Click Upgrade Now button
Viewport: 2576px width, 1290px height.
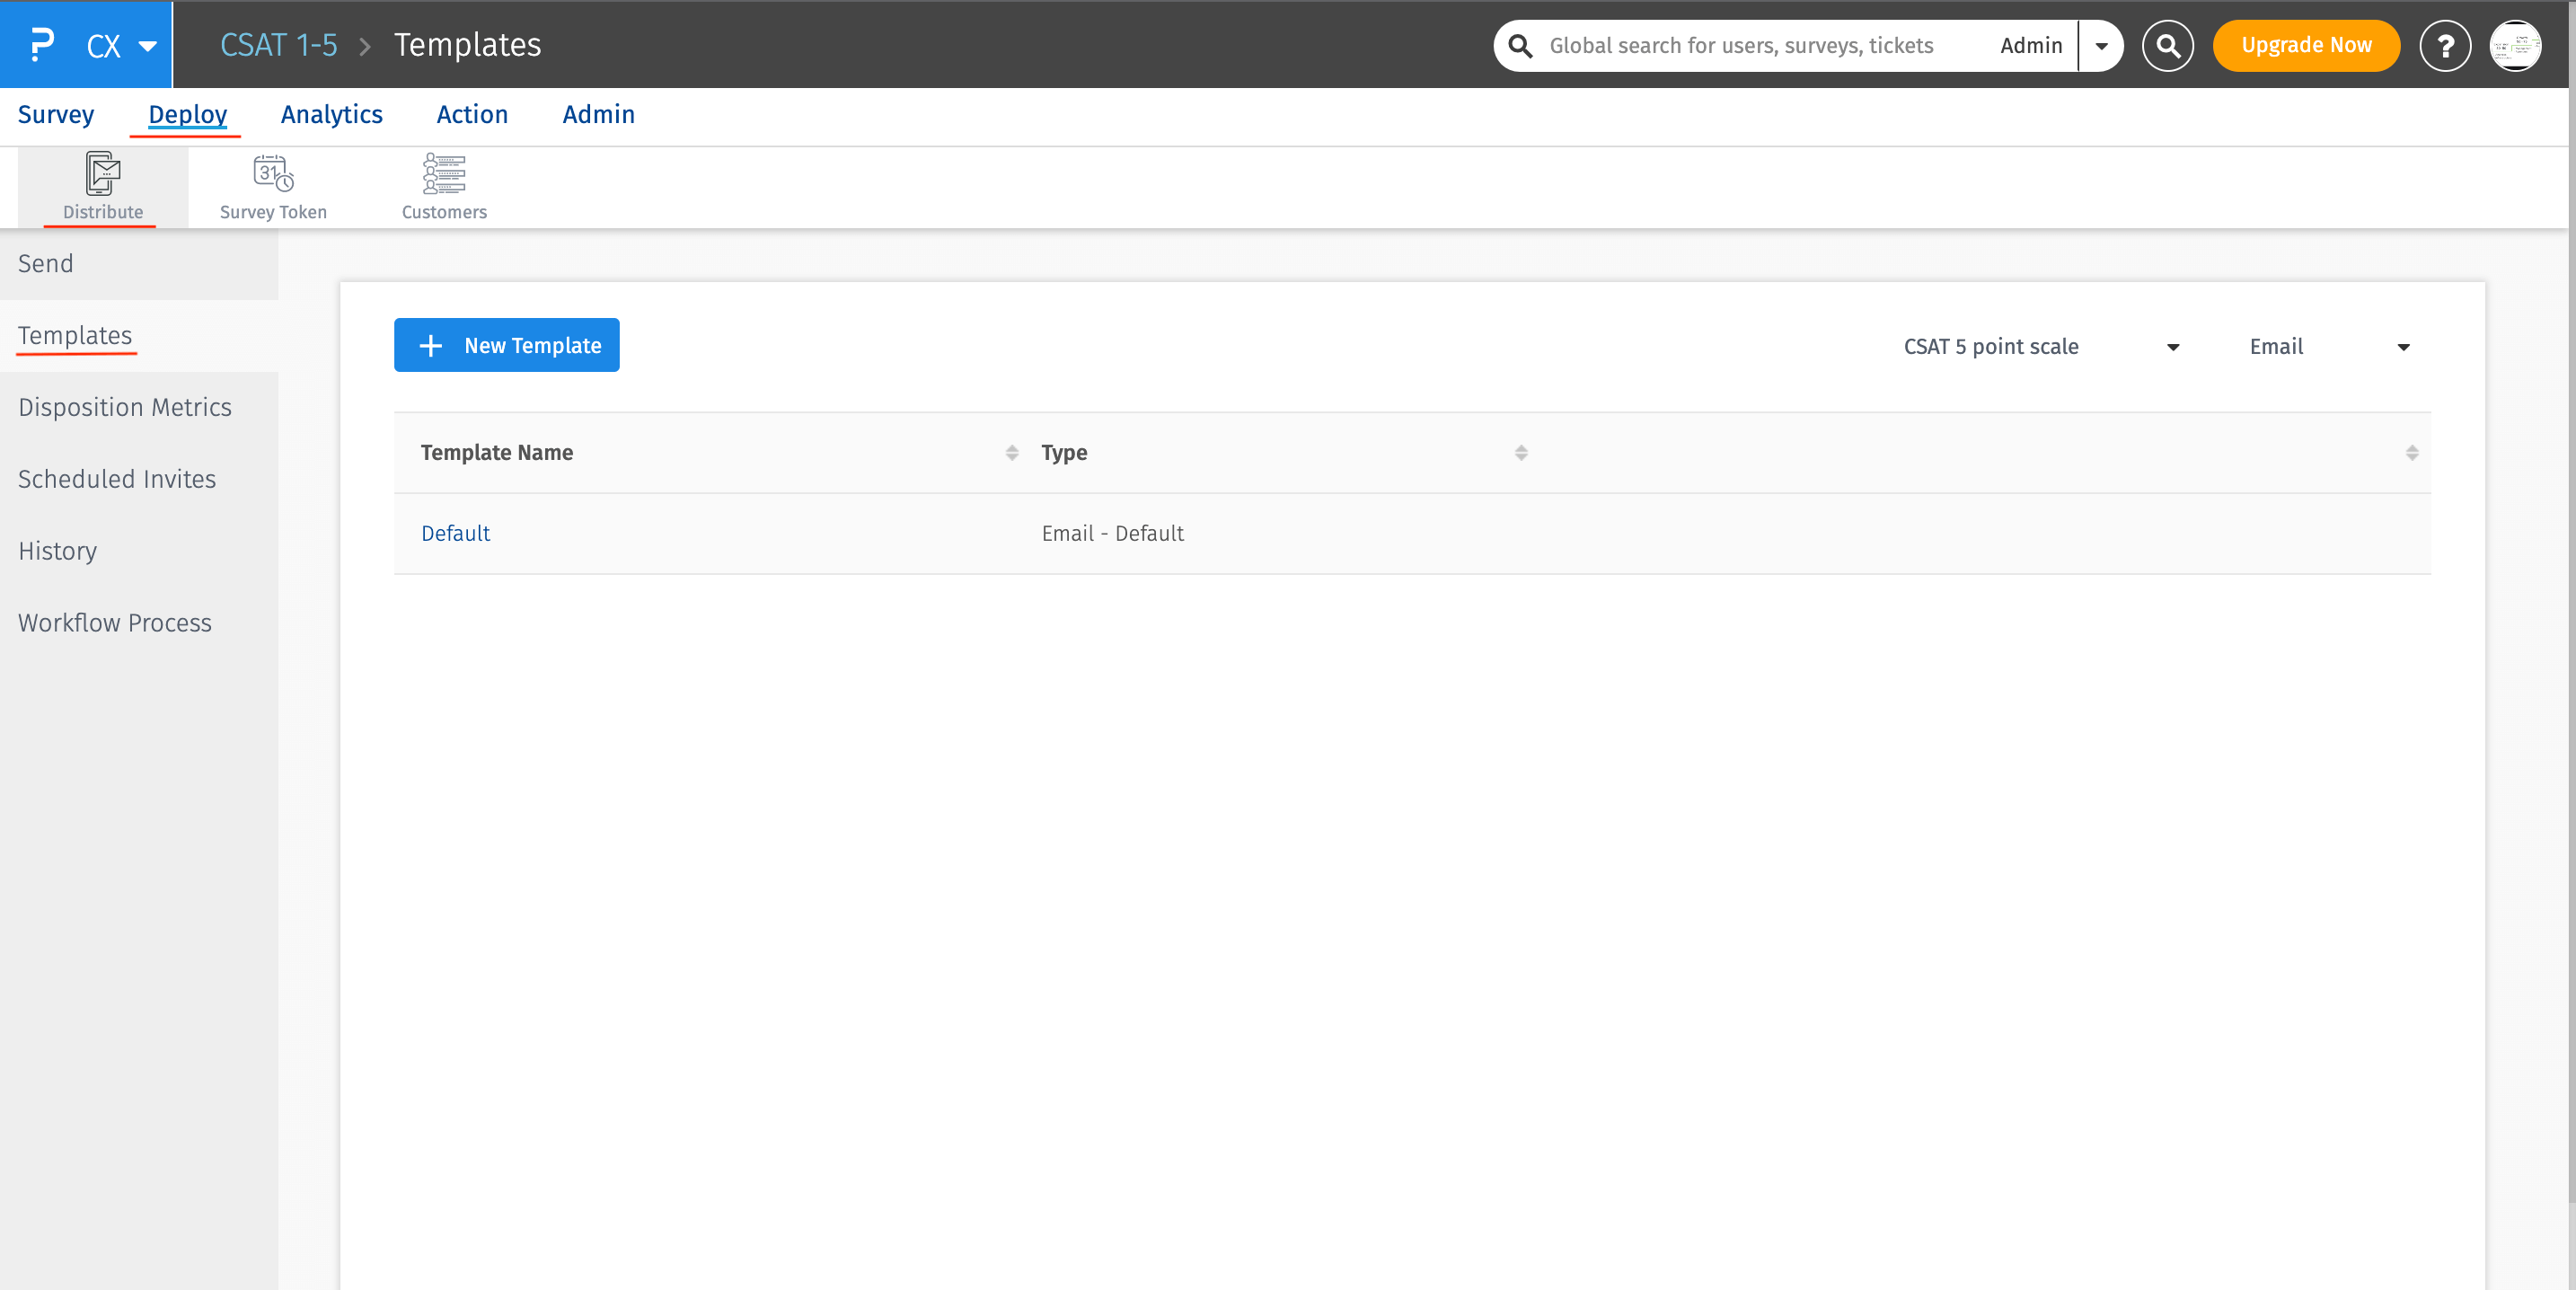pos(2305,46)
